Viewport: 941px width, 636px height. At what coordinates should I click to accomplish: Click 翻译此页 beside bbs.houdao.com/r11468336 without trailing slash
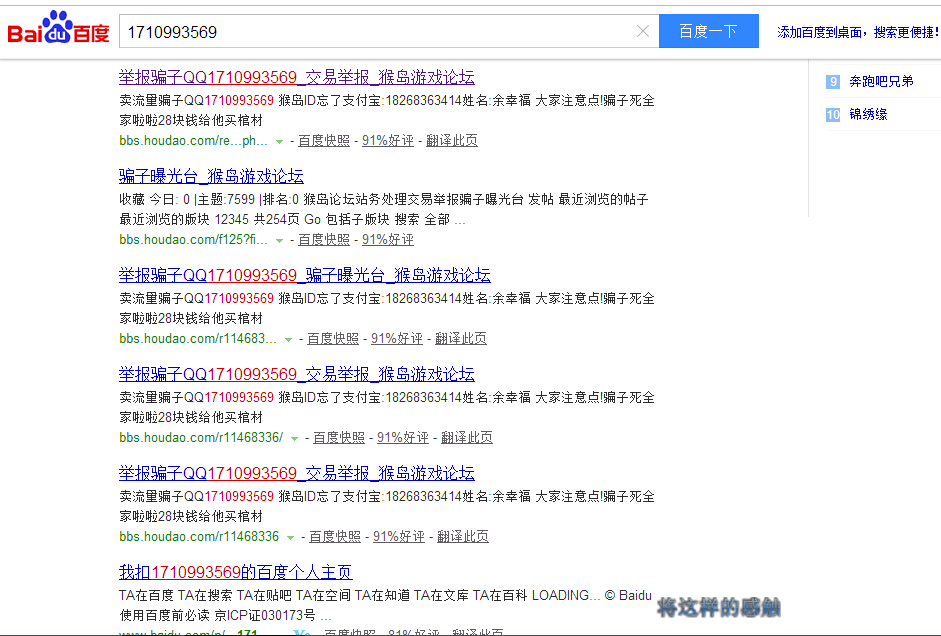click(463, 537)
